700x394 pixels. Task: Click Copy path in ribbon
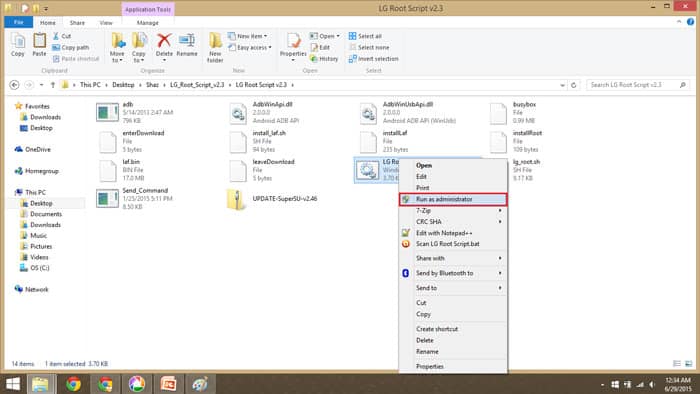[71, 47]
